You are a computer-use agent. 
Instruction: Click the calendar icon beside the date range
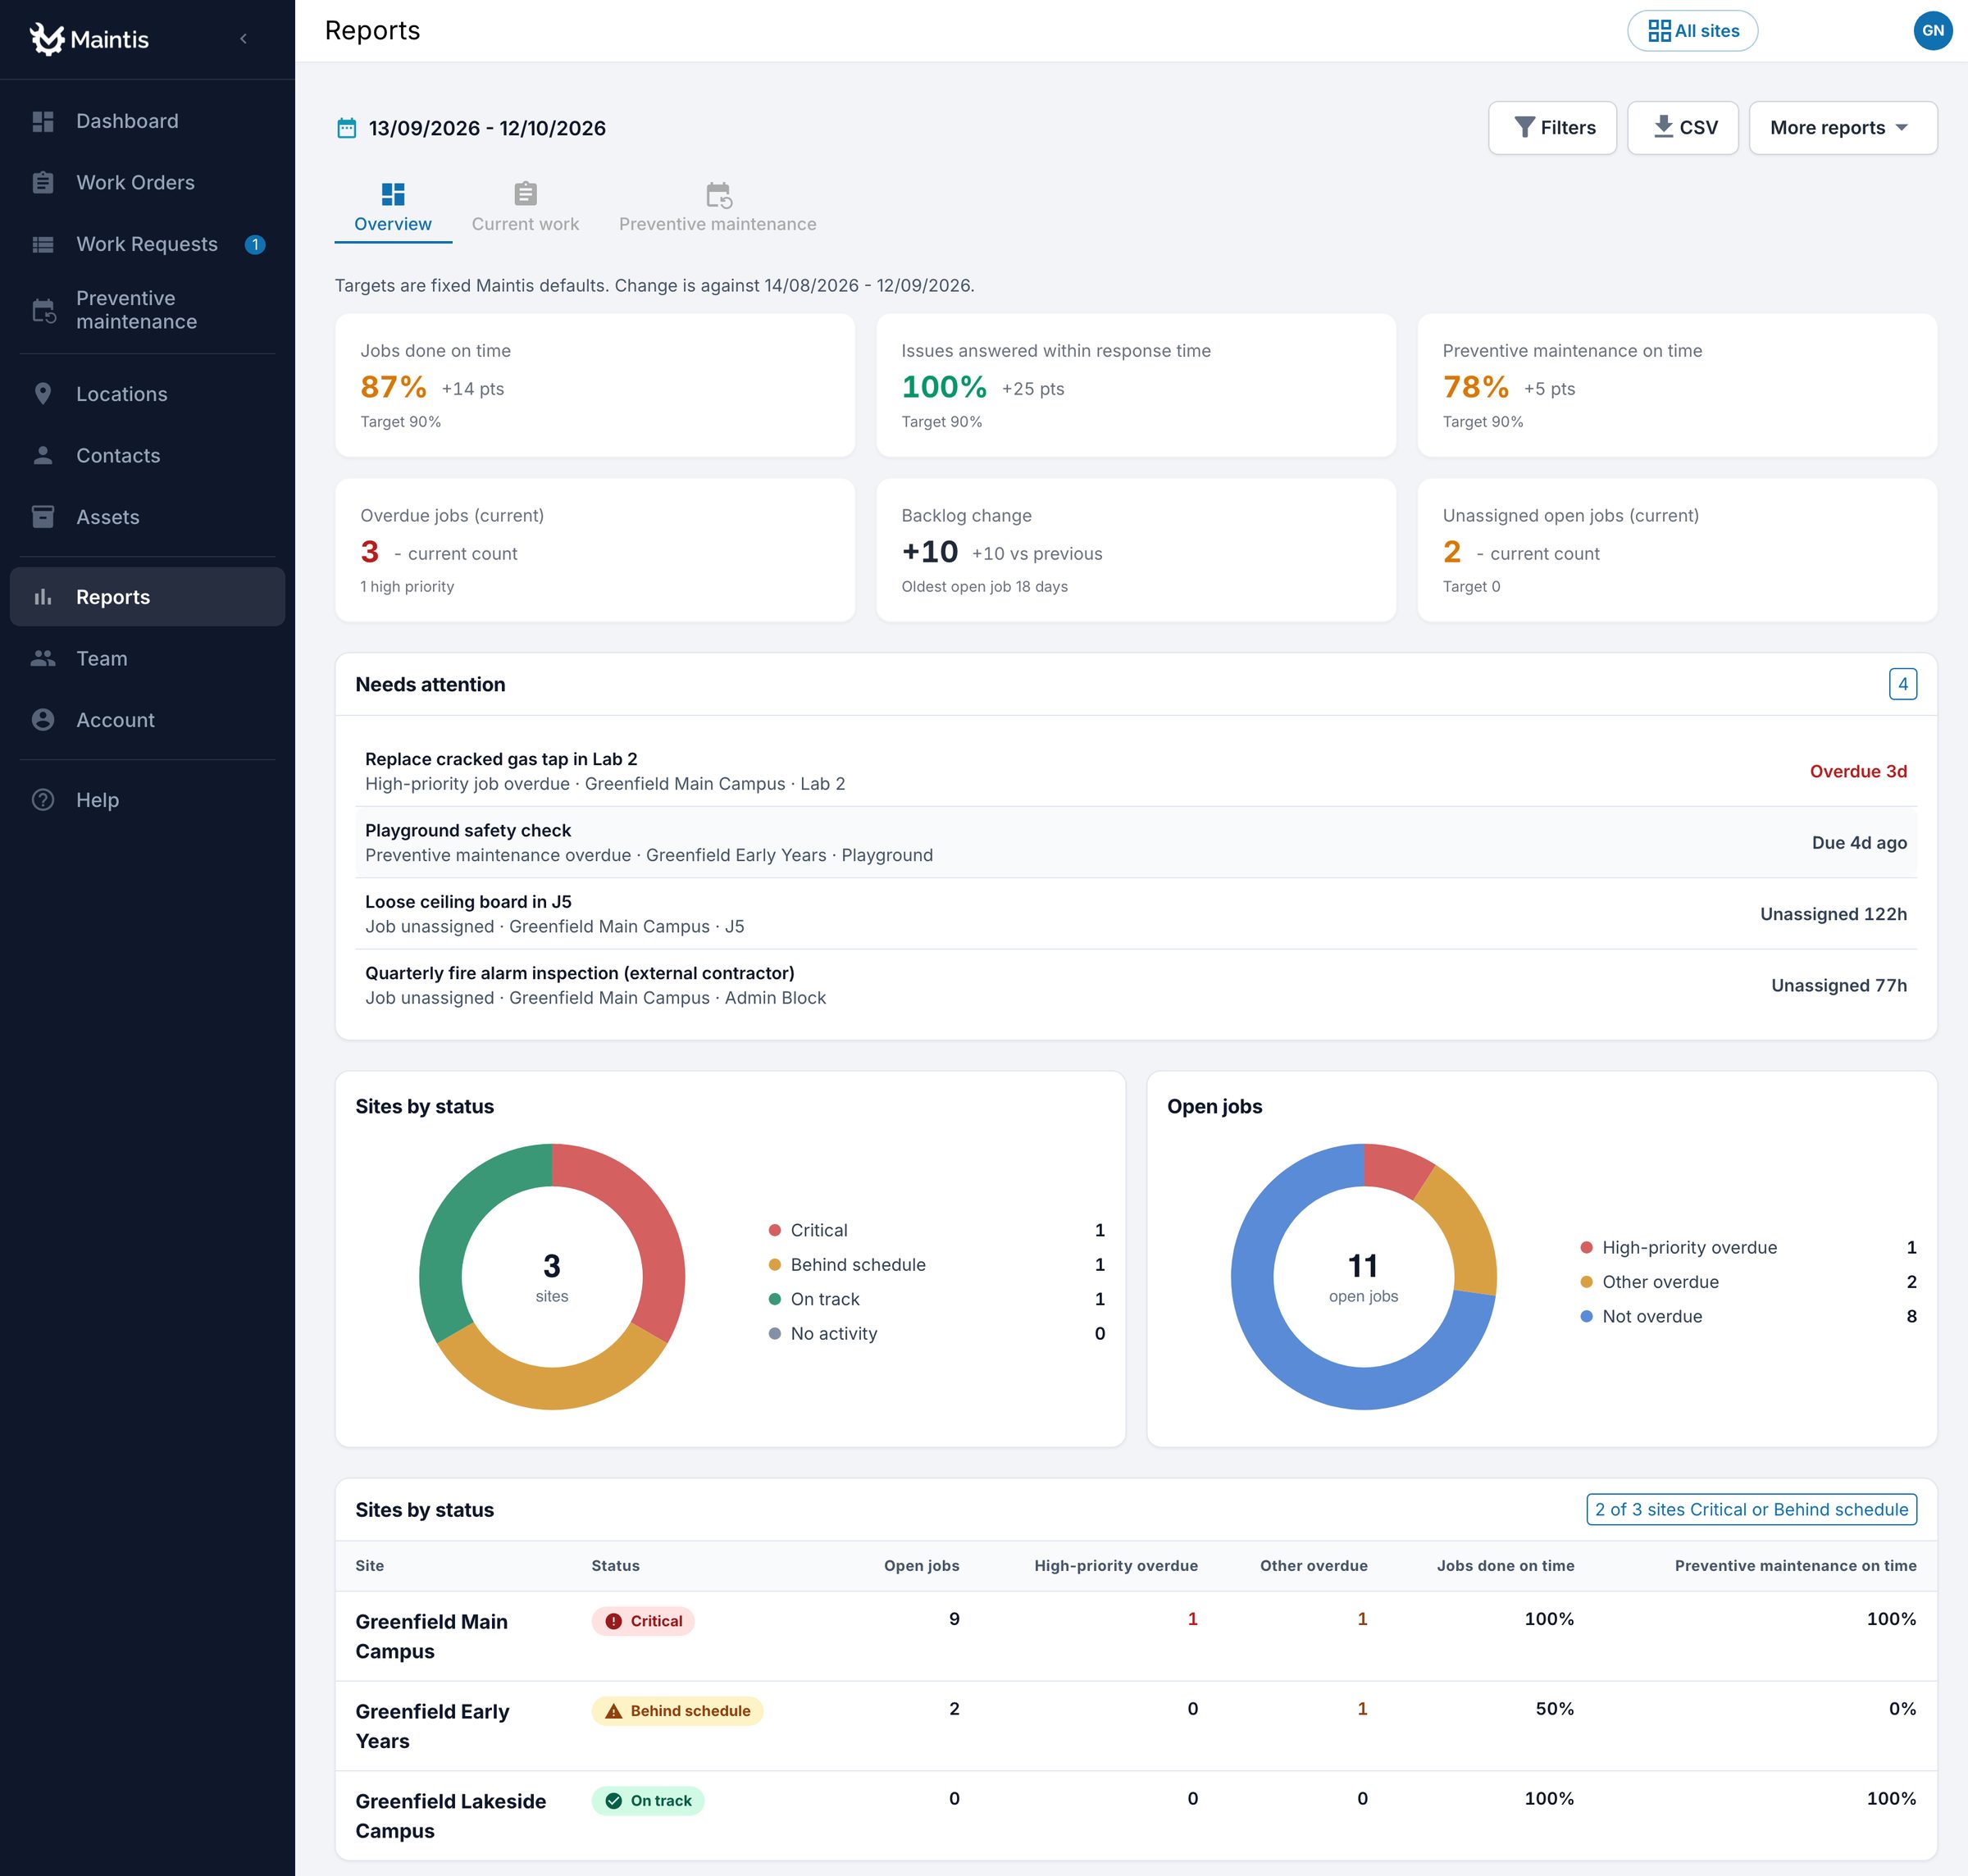point(346,128)
